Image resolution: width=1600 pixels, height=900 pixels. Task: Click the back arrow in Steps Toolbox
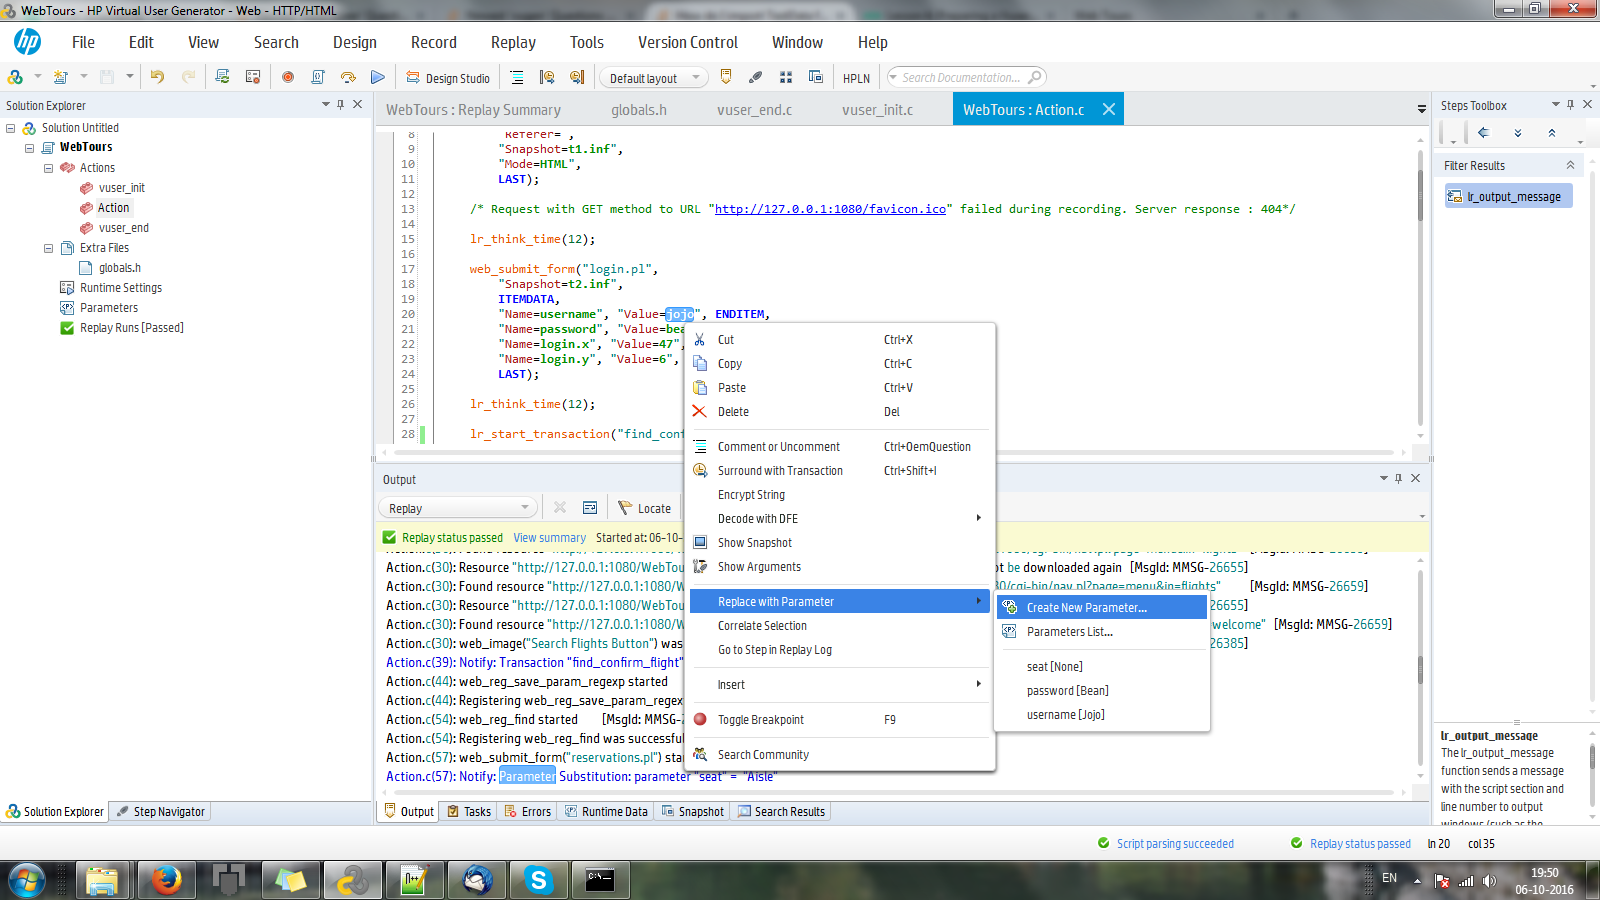coord(1483,133)
